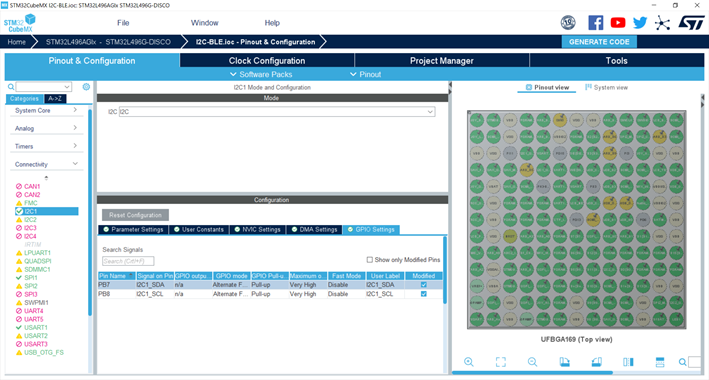Click the horizontal scrollbar under the pinout view
The image size is (709, 380).
click(532, 373)
